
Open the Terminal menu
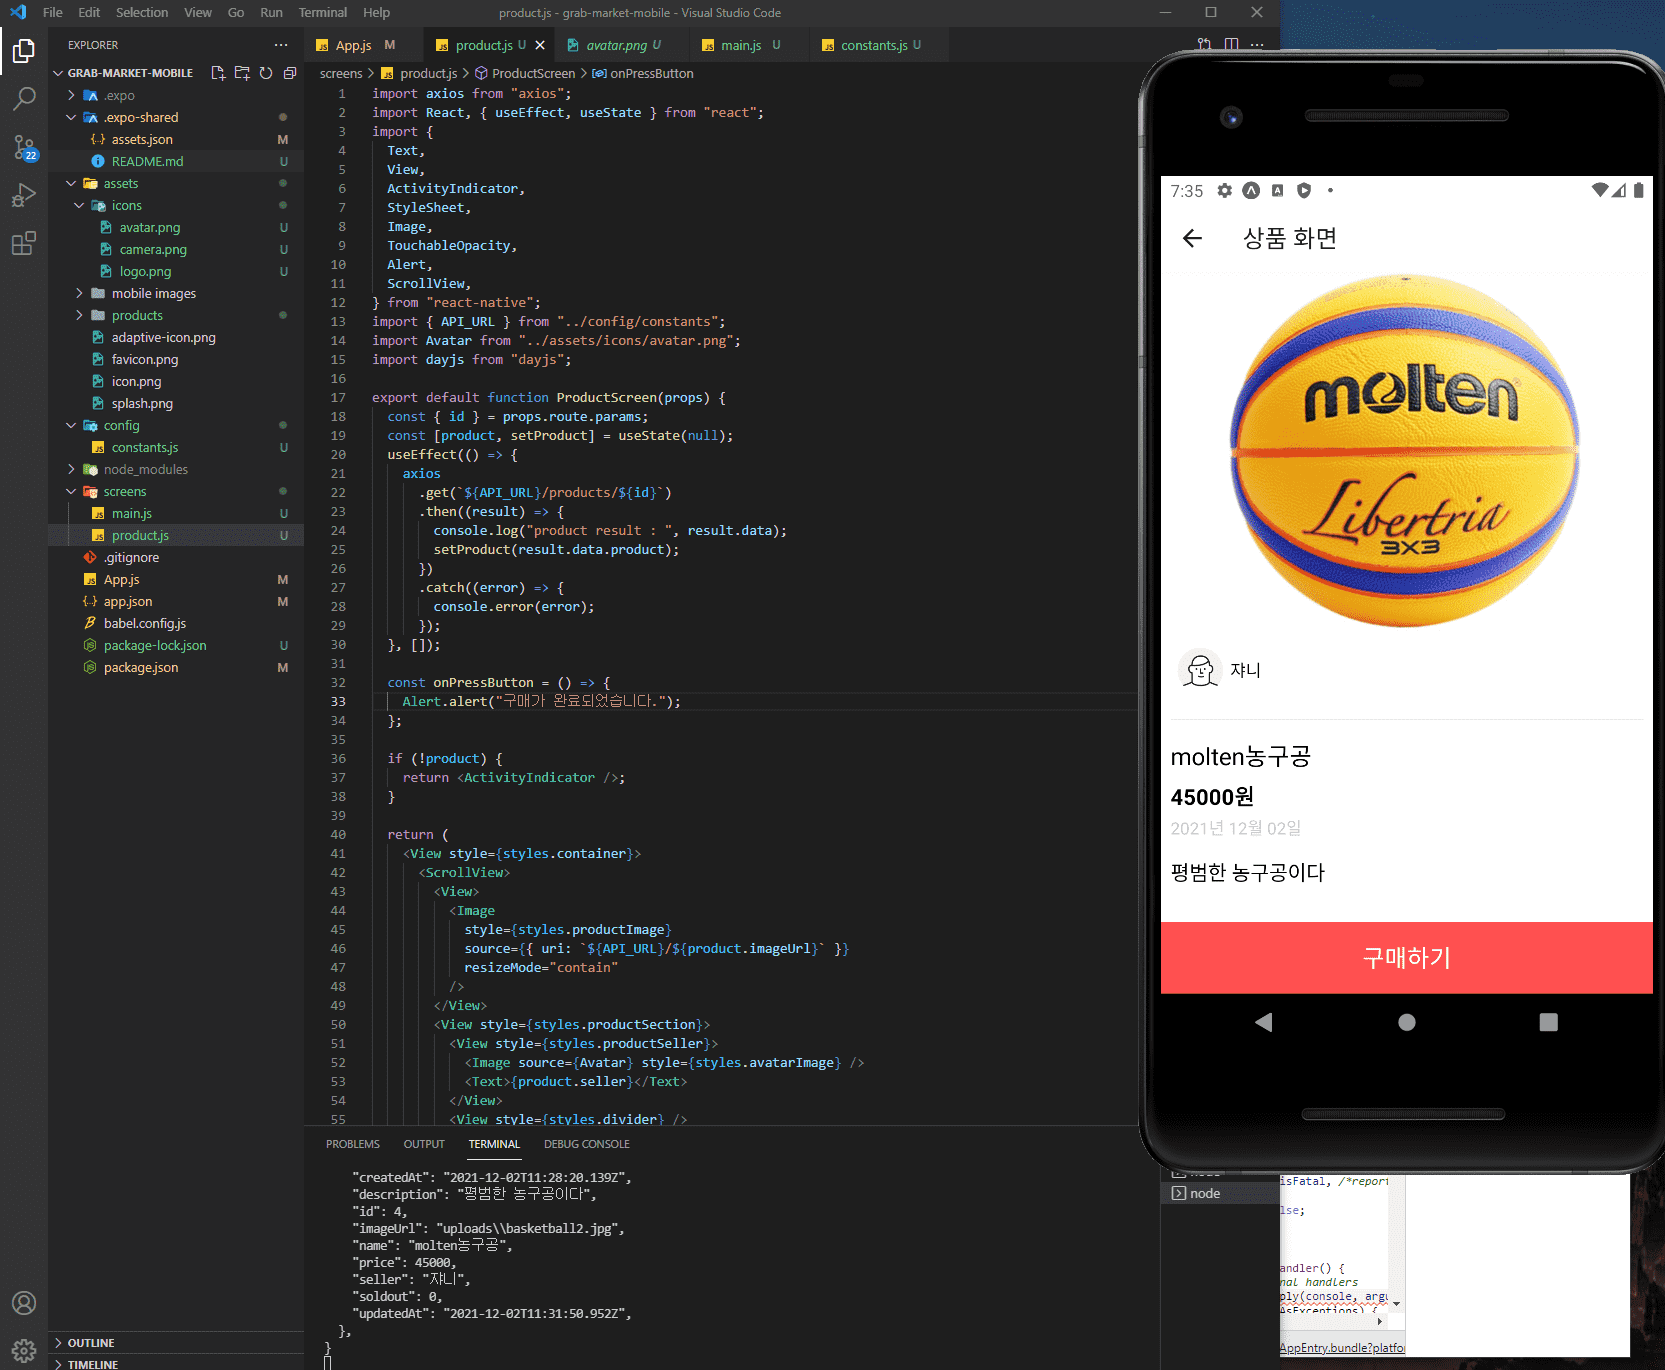[323, 12]
